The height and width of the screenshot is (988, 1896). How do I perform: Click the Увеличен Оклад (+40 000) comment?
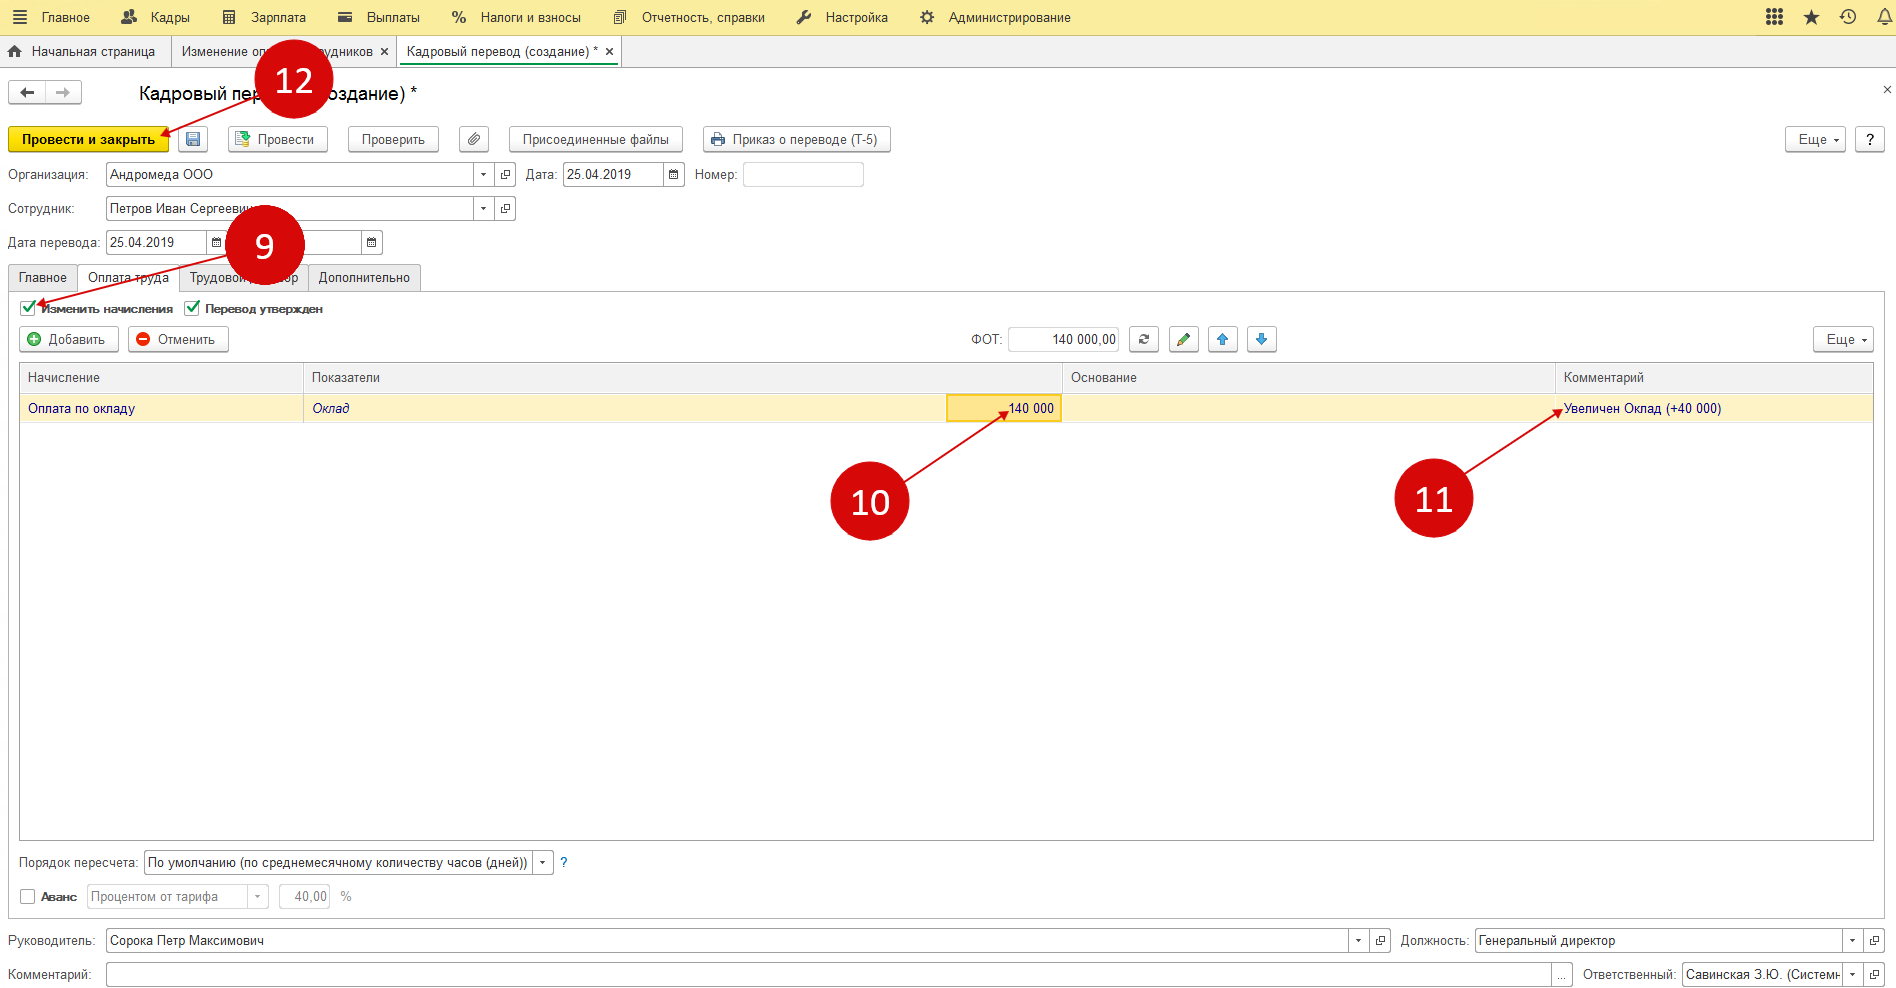(1642, 408)
